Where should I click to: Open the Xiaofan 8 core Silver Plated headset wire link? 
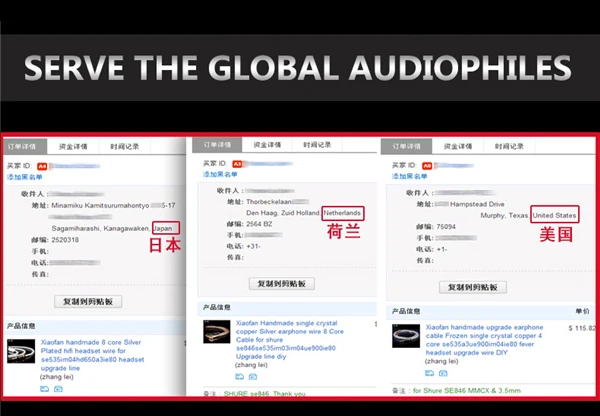point(92,355)
